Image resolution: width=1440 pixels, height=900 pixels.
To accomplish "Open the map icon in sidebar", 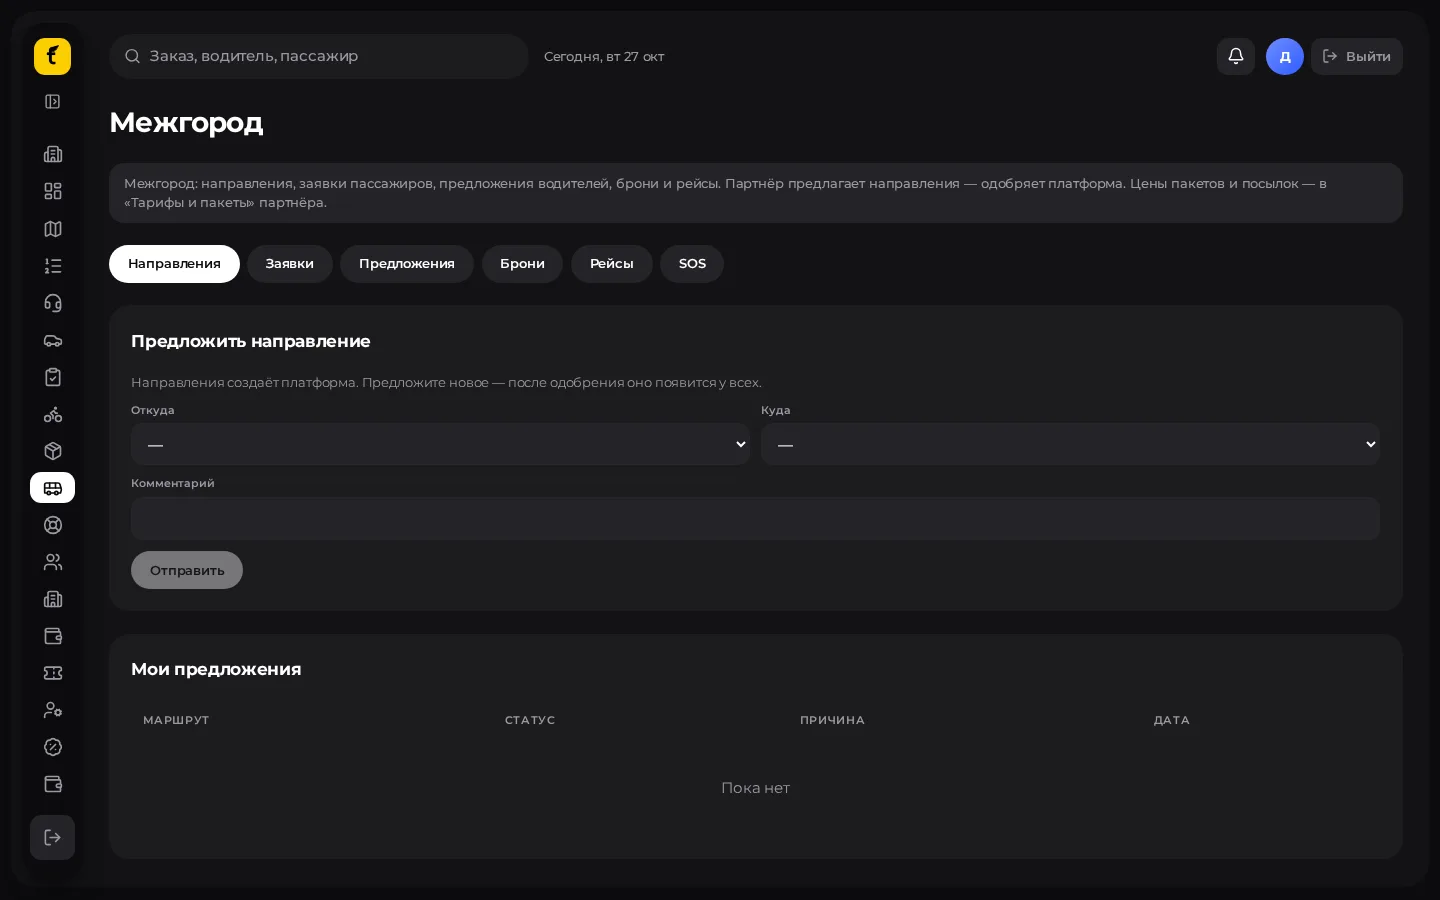I will [x=53, y=229].
